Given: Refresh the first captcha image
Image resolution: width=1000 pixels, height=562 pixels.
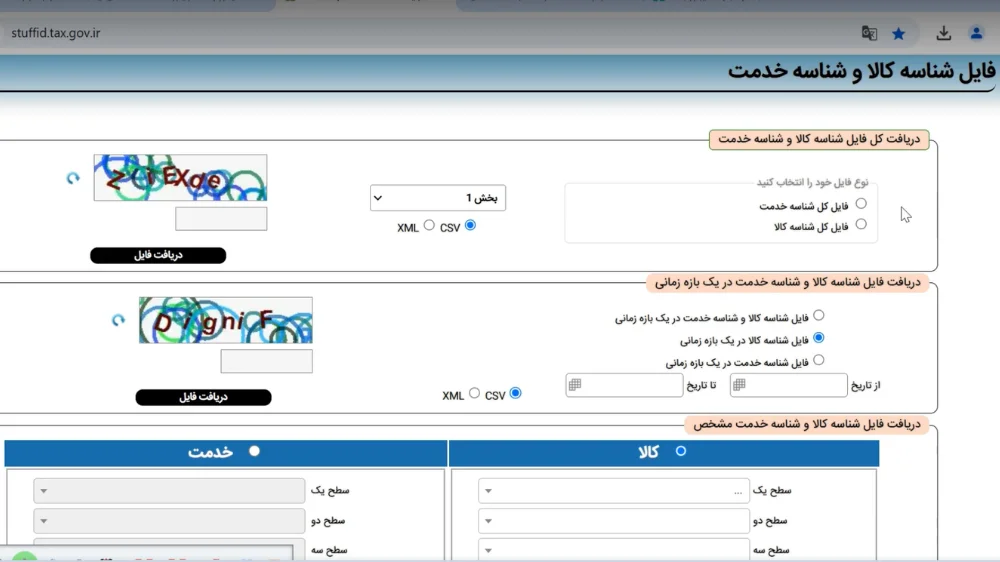Looking at the screenshot, I should 73,178.
